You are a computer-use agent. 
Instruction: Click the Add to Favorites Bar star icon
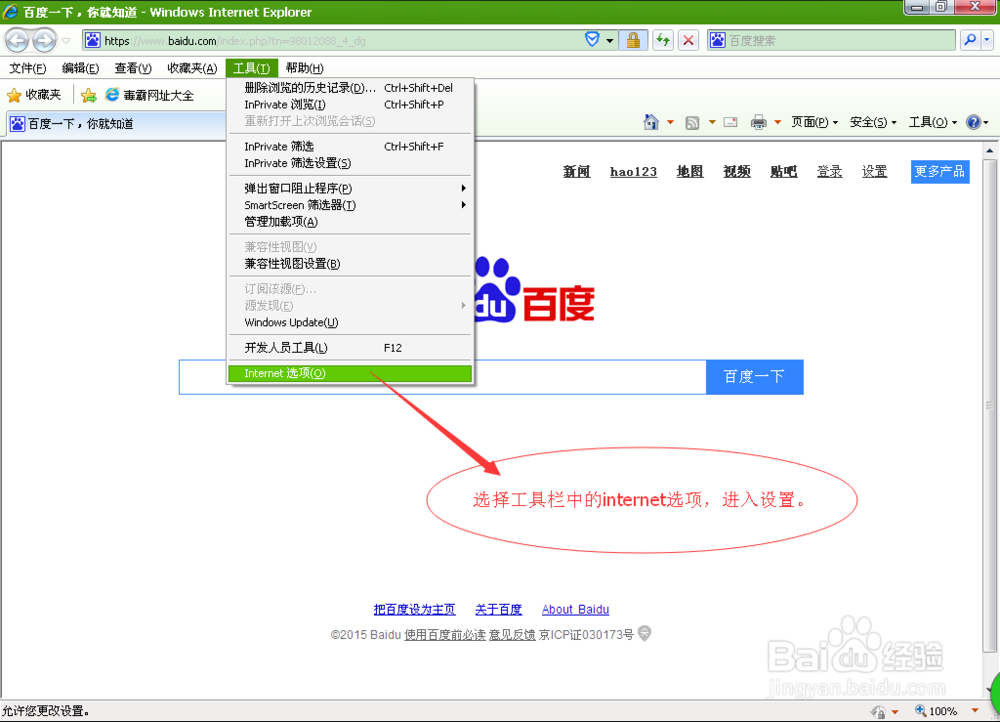click(x=89, y=95)
